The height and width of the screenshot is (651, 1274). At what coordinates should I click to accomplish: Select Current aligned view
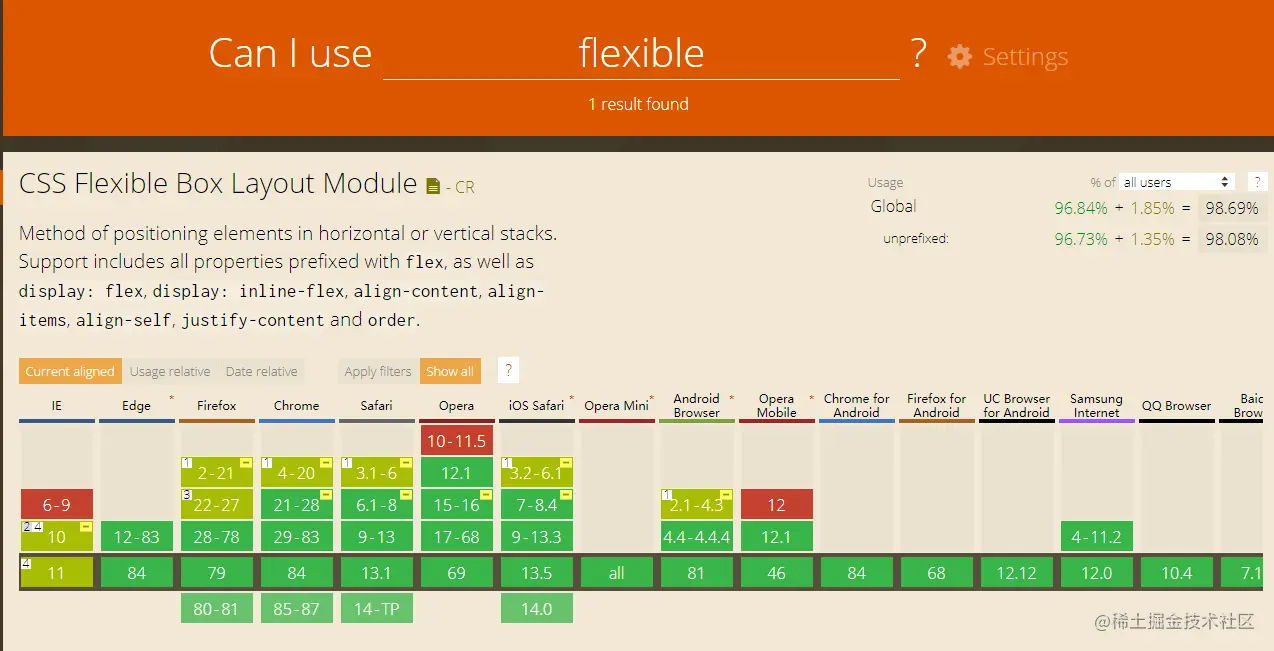(70, 371)
